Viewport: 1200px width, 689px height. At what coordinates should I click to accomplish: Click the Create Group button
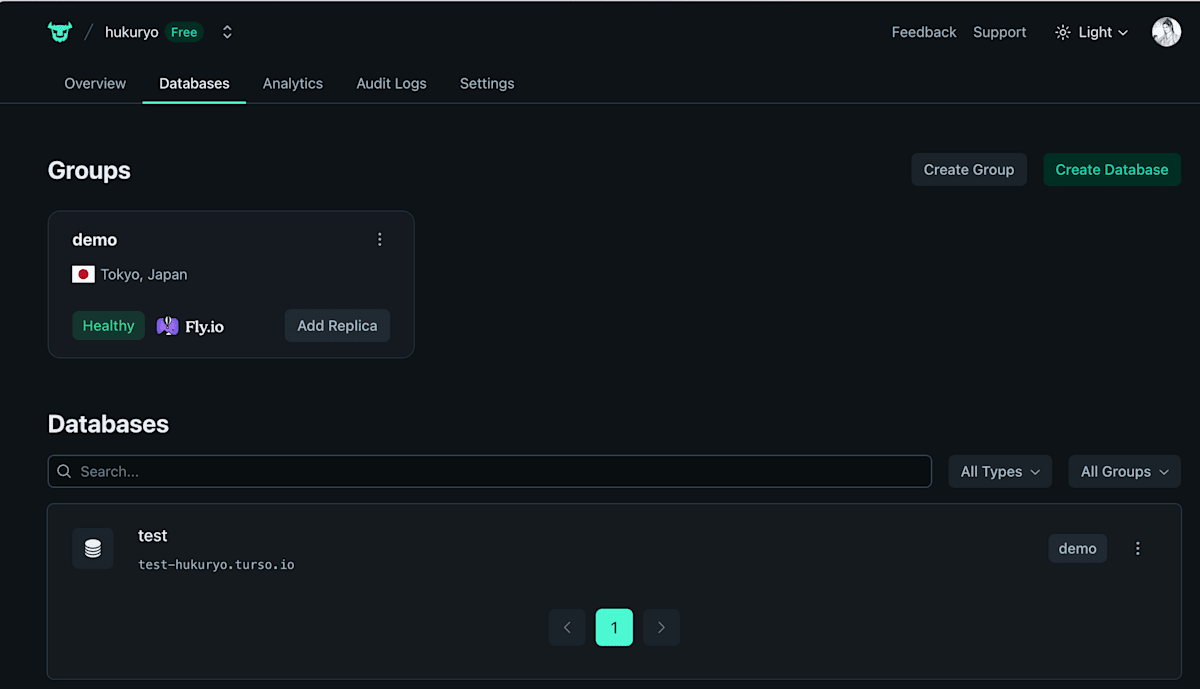click(969, 169)
